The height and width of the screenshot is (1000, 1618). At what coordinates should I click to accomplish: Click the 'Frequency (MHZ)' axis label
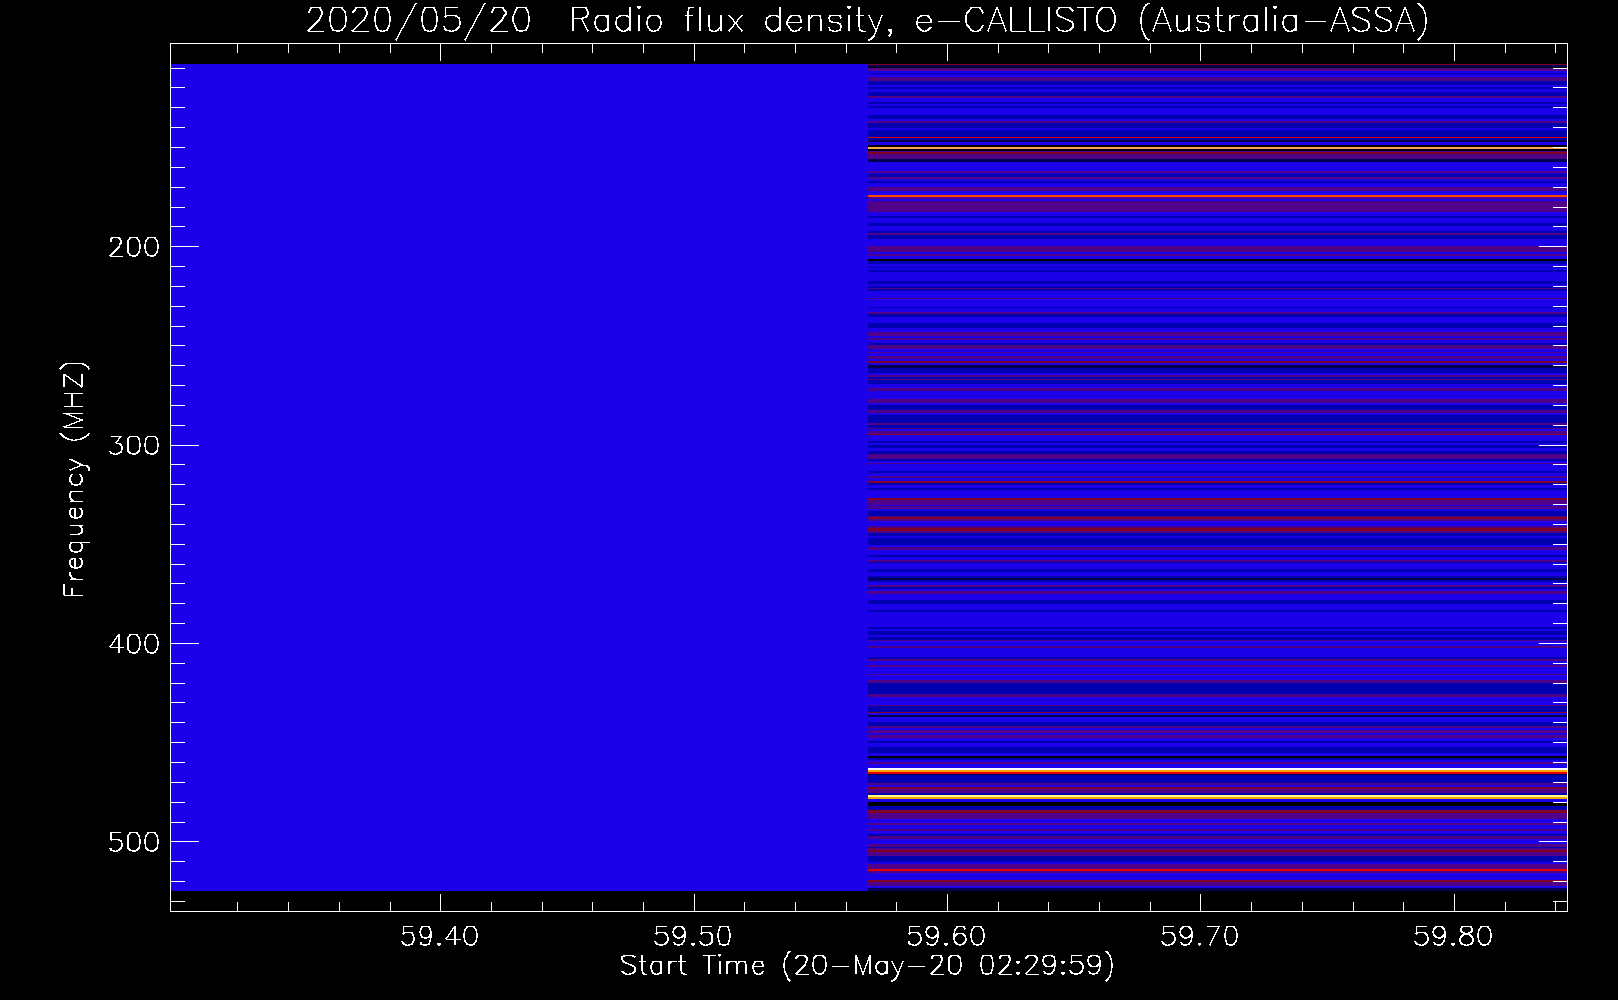pyautogui.click(x=75, y=479)
